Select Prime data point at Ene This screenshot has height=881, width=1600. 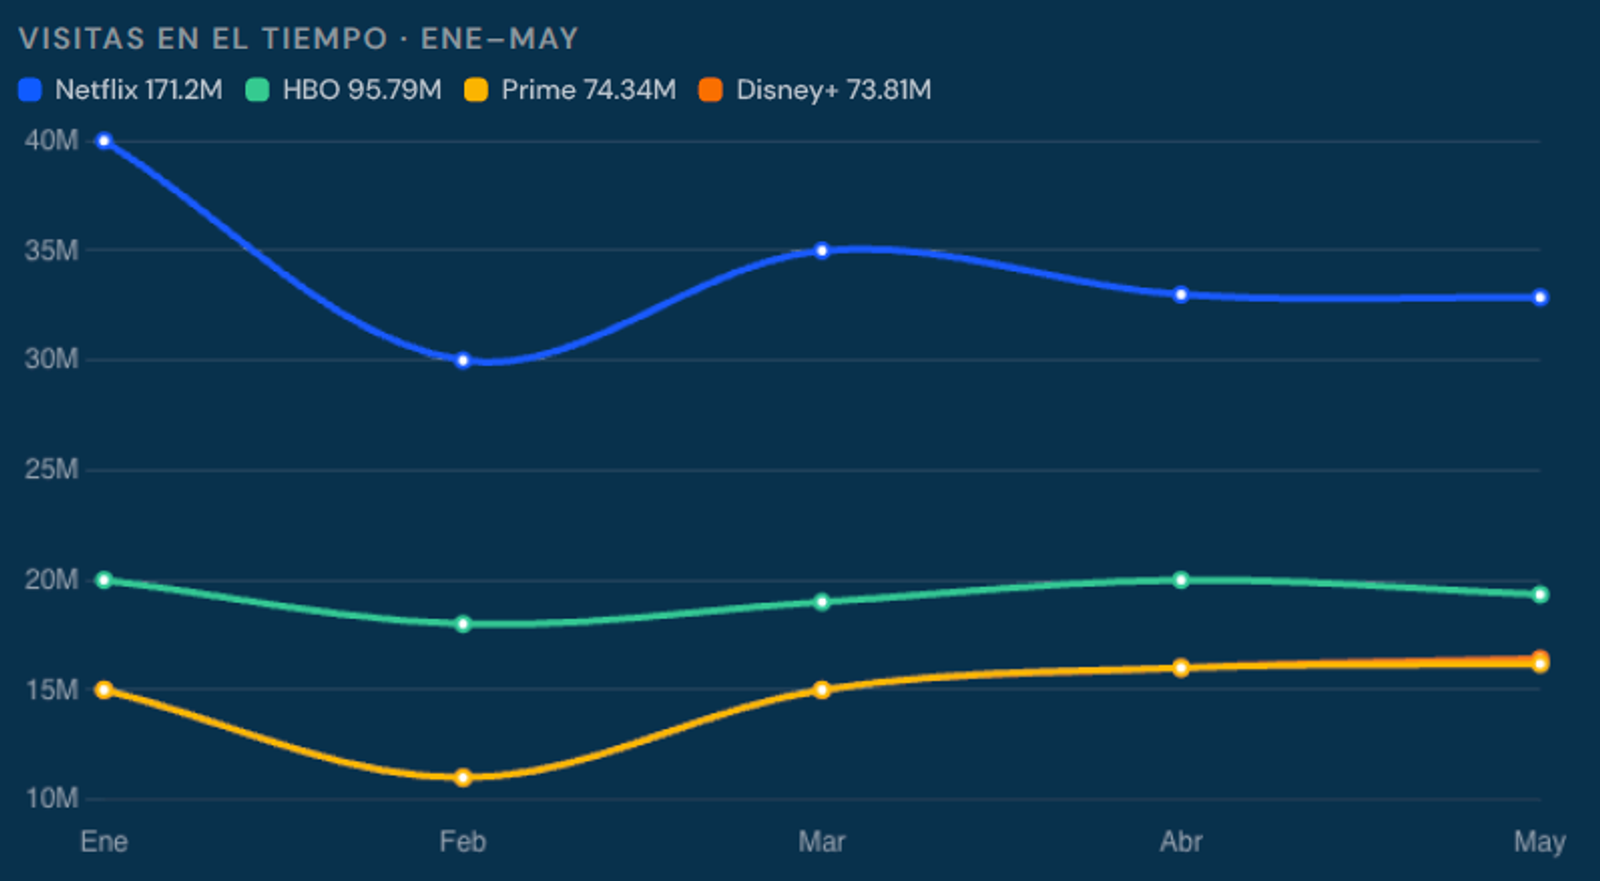click(104, 690)
